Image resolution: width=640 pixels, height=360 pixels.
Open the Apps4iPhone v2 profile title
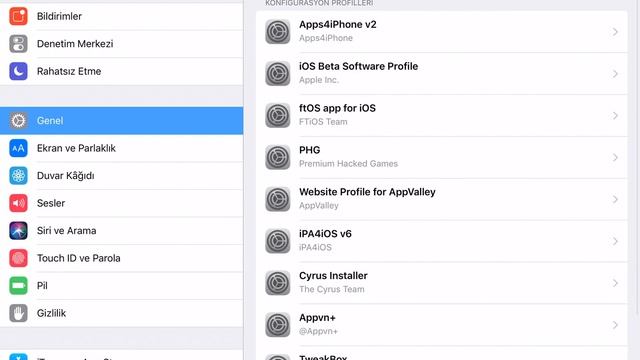coord(338,24)
